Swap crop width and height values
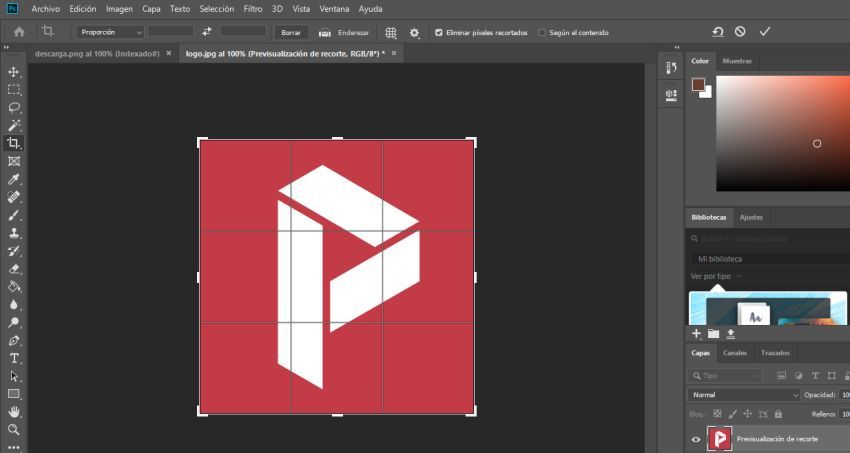 point(207,32)
